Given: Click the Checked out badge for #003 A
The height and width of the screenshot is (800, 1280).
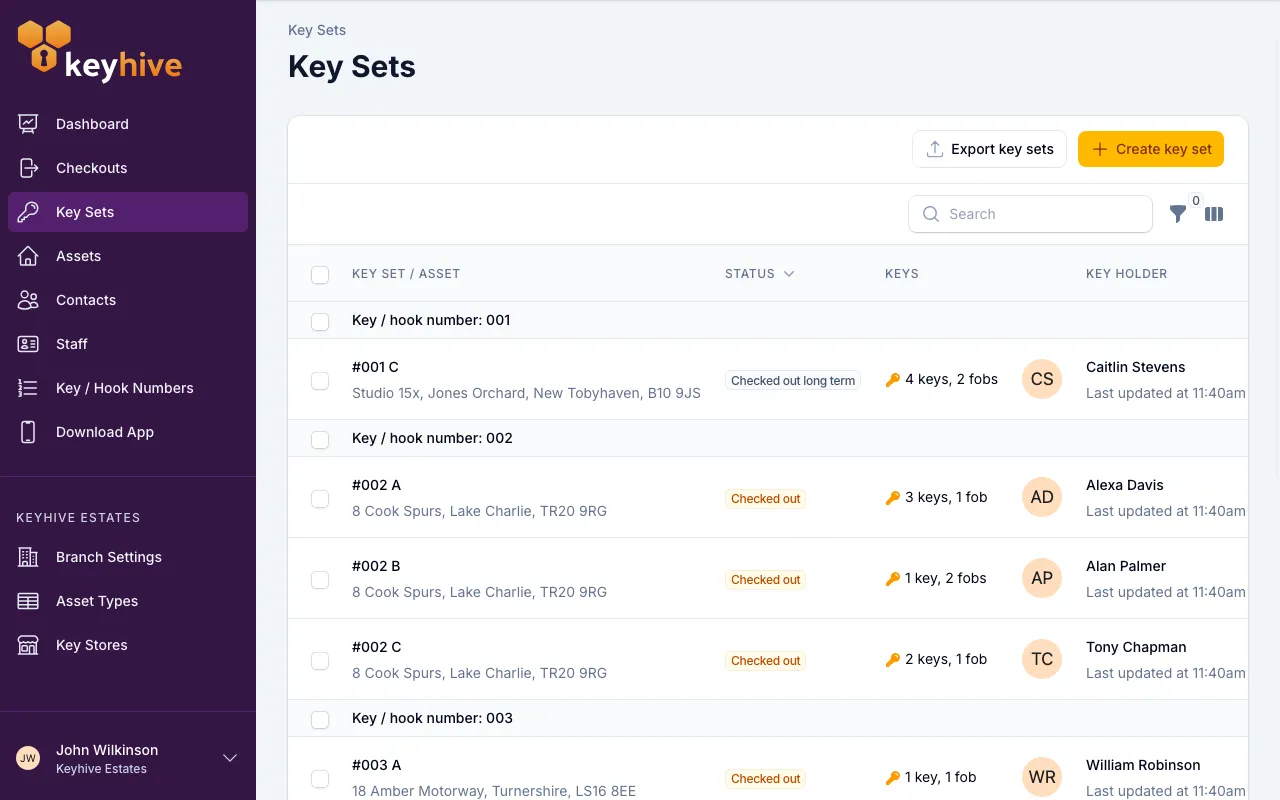Looking at the screenshot, I should (x=766, y=779).
